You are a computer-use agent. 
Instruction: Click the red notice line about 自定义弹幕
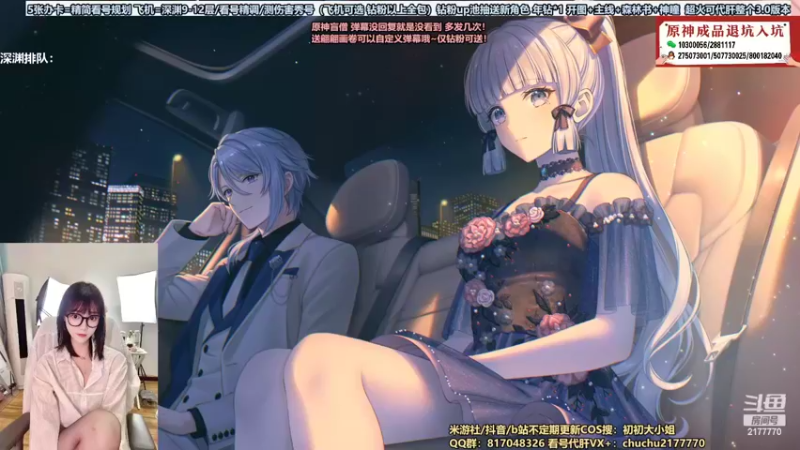tap(398, 38)
